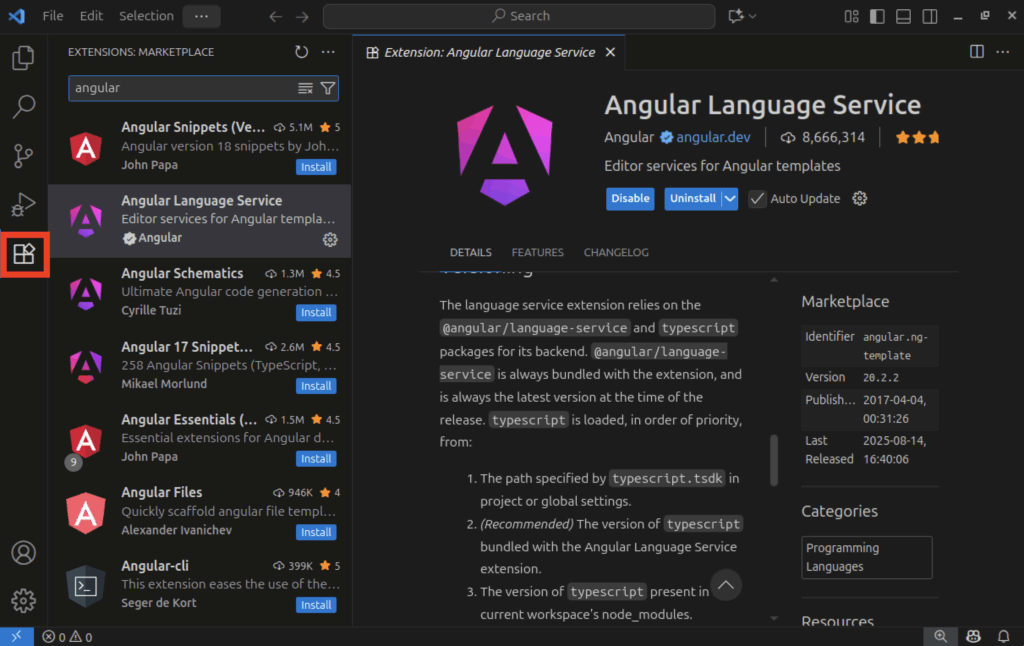Toggle the Auto Update checkbox
Viewport: 1024px width, 646px height.
coord(757,198)
